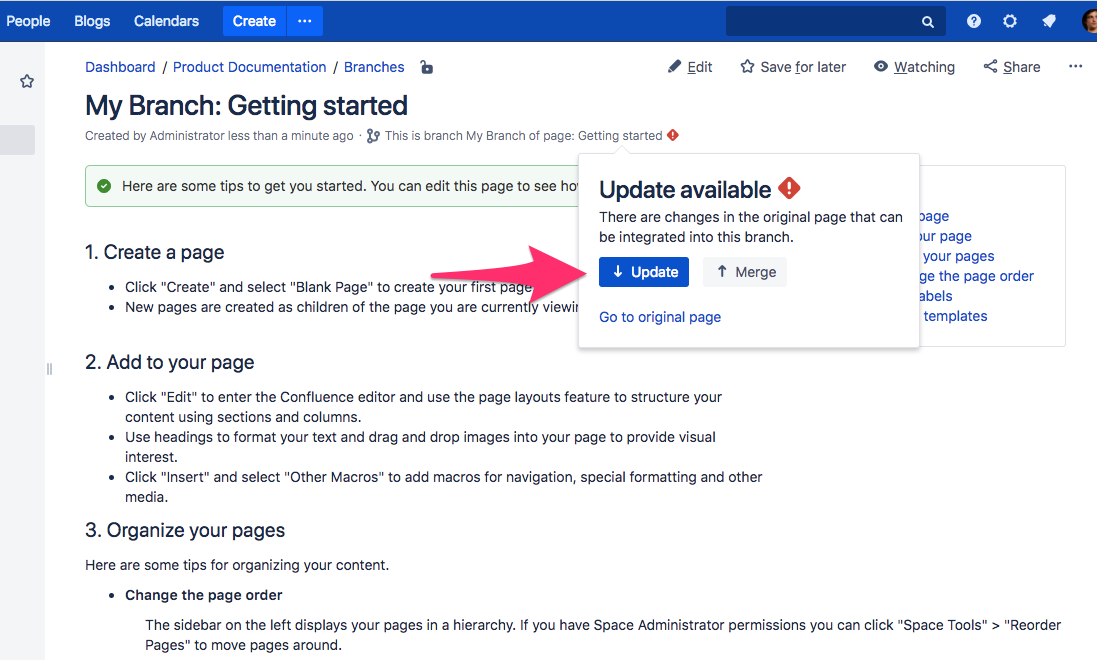This screenshot has width=1097, height=660.
Task: Open the Calendars menu item
Action: [x=167, y=21]
